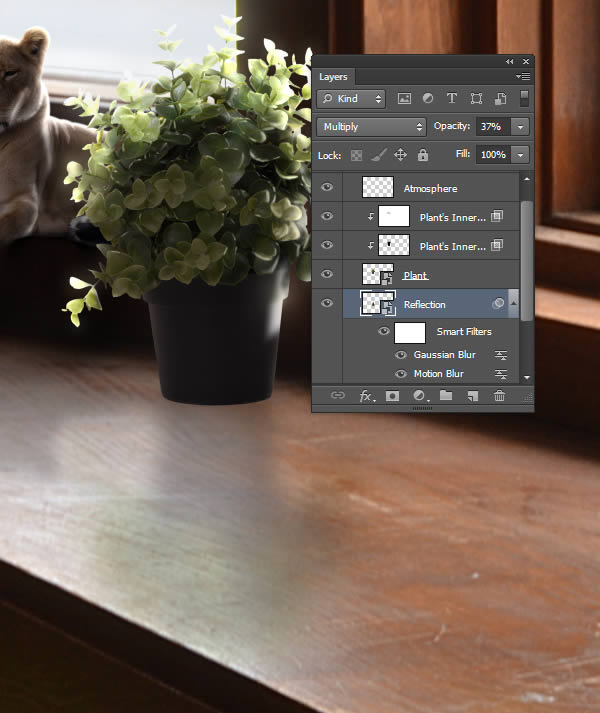
Task: Lock image pixels brush icon
Action: coord(378,155)
